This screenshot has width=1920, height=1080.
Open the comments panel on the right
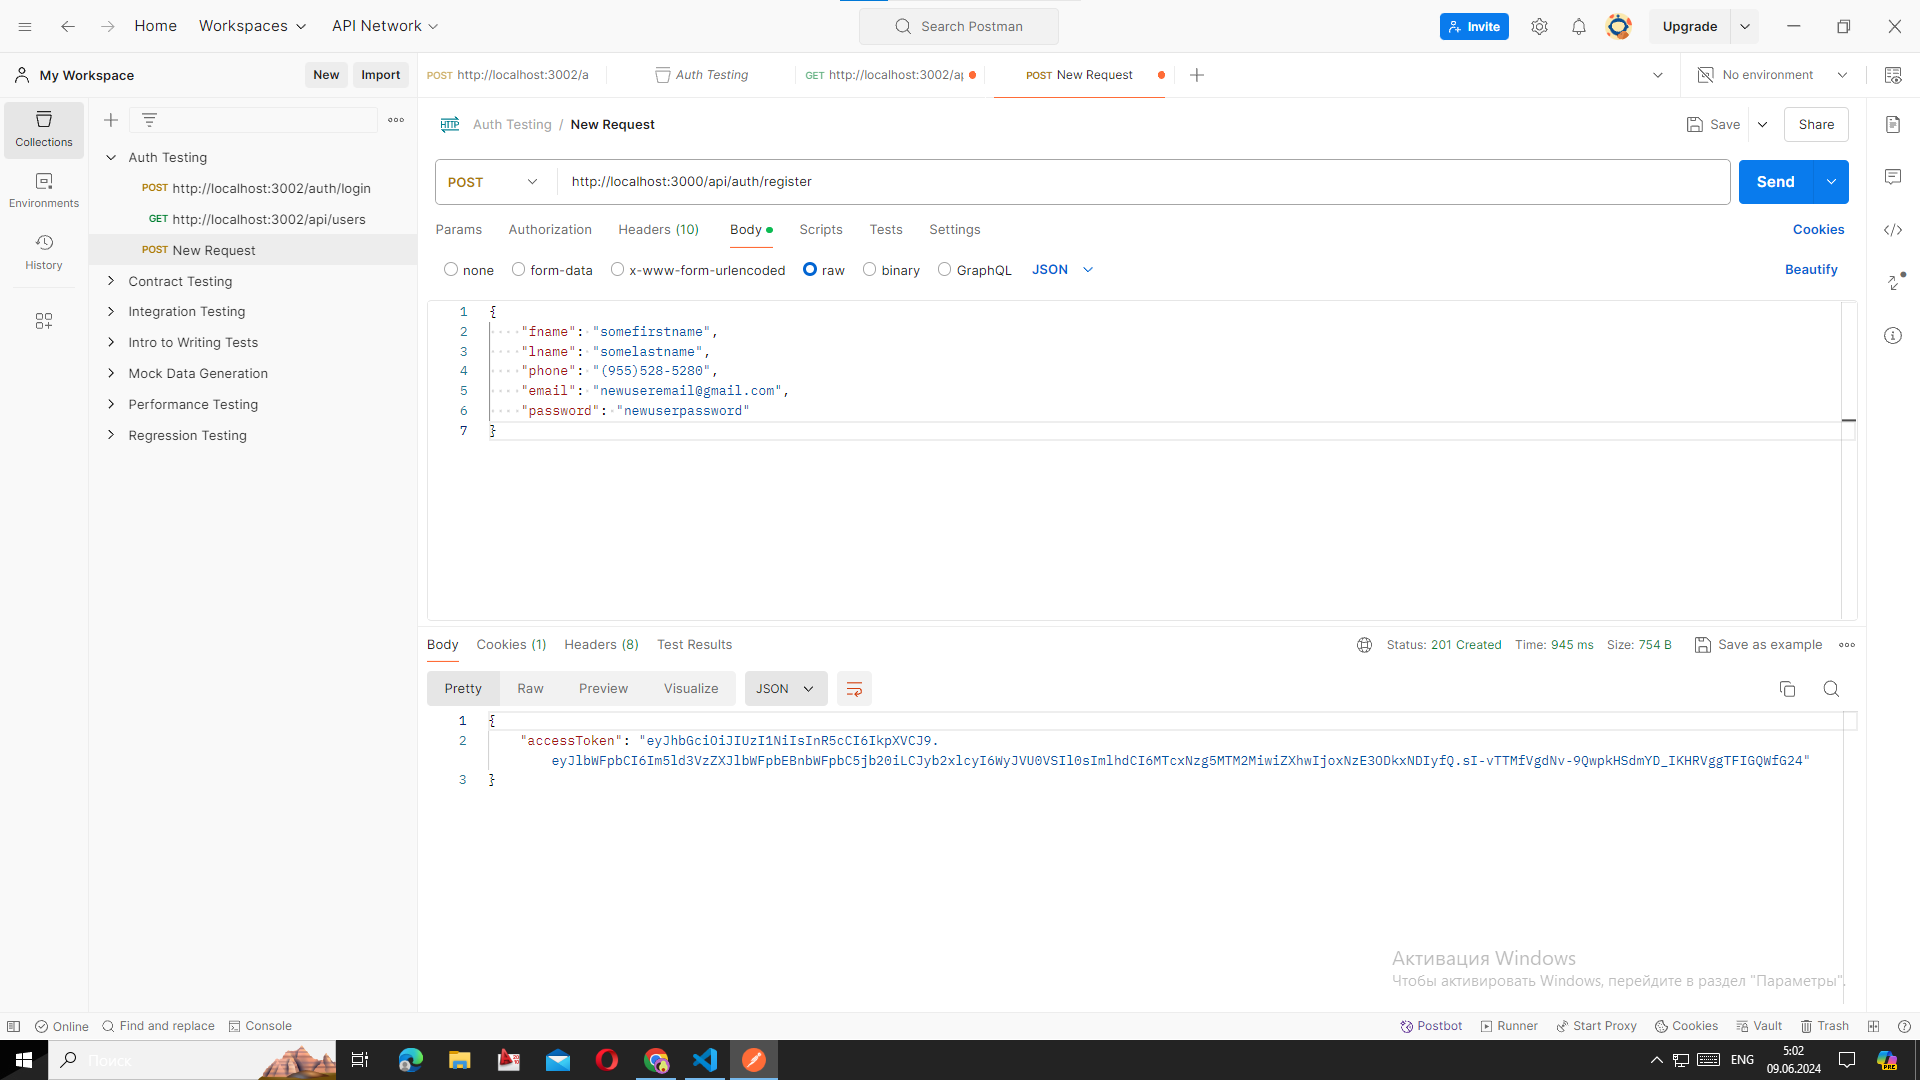click(1894, 177)
